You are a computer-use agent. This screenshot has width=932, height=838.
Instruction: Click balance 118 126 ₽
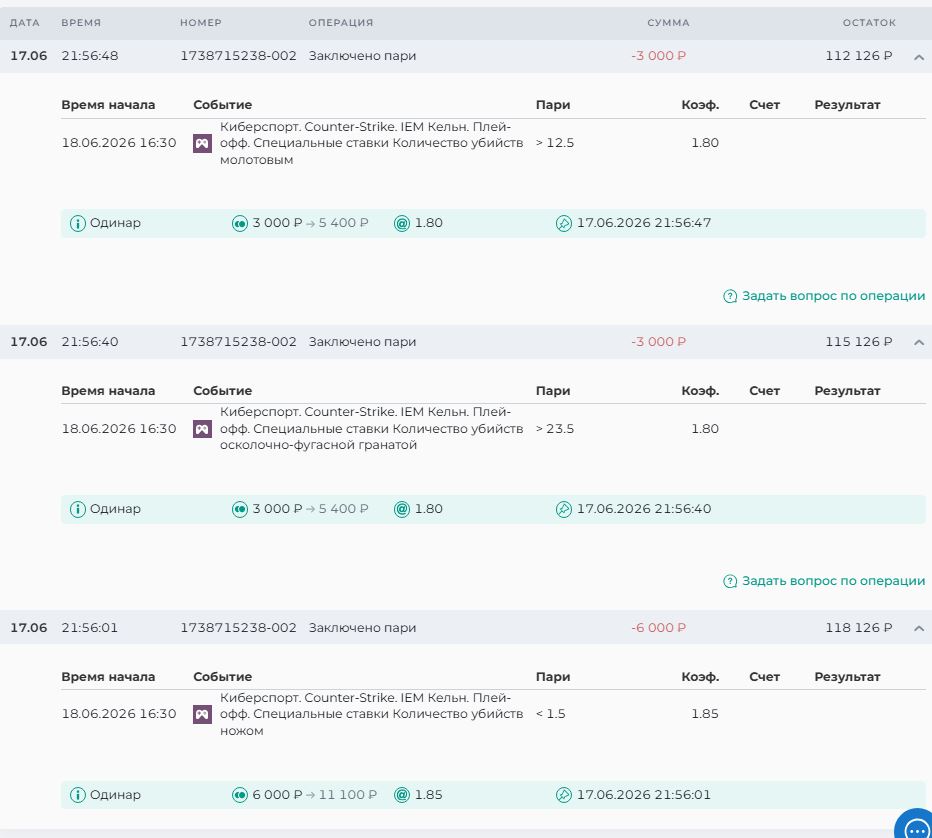[x=859, y=628]
